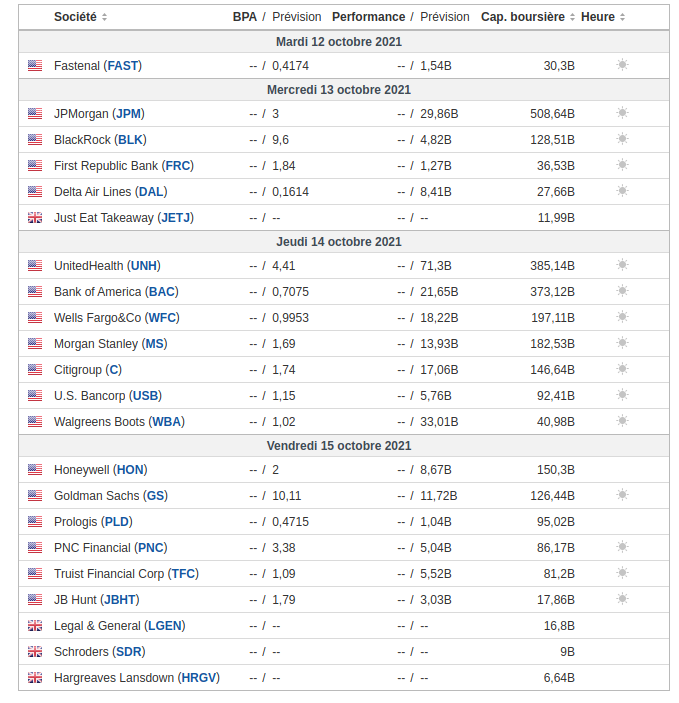The width and height of the screenshot is (679, 703).
Task: Click the UK flag beside Hargreaves Lansdown
Action: [35, 678]
